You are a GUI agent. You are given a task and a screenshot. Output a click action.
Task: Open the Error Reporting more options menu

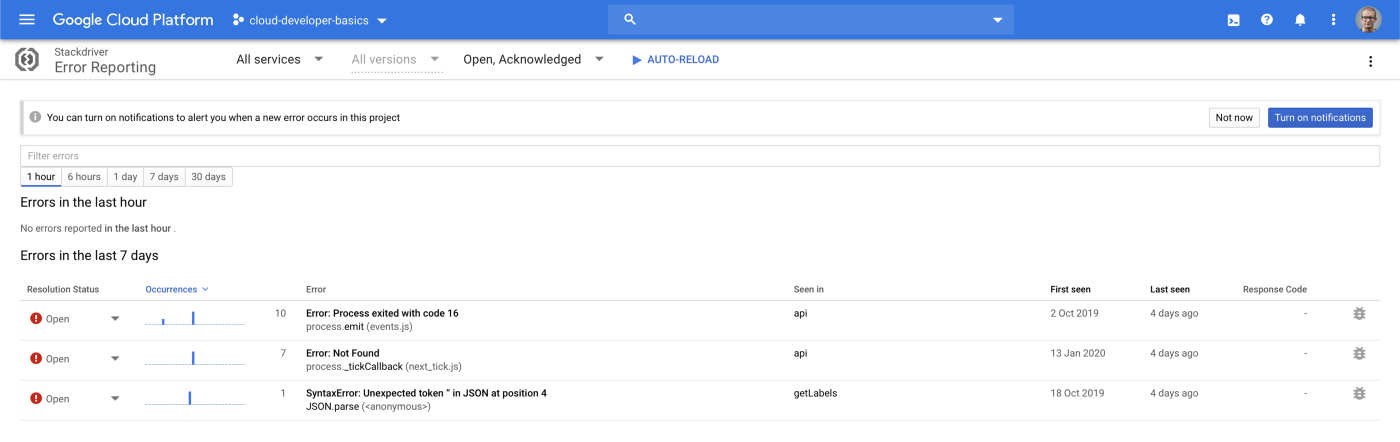(1370, 62)
